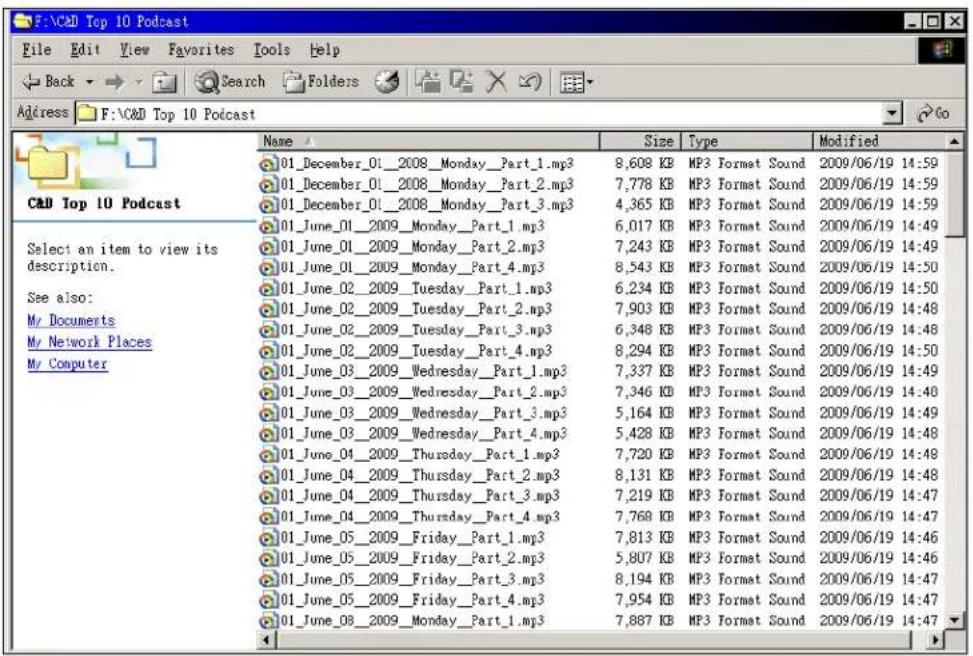Open the Back history dropdown arrow

click(90, 81)
